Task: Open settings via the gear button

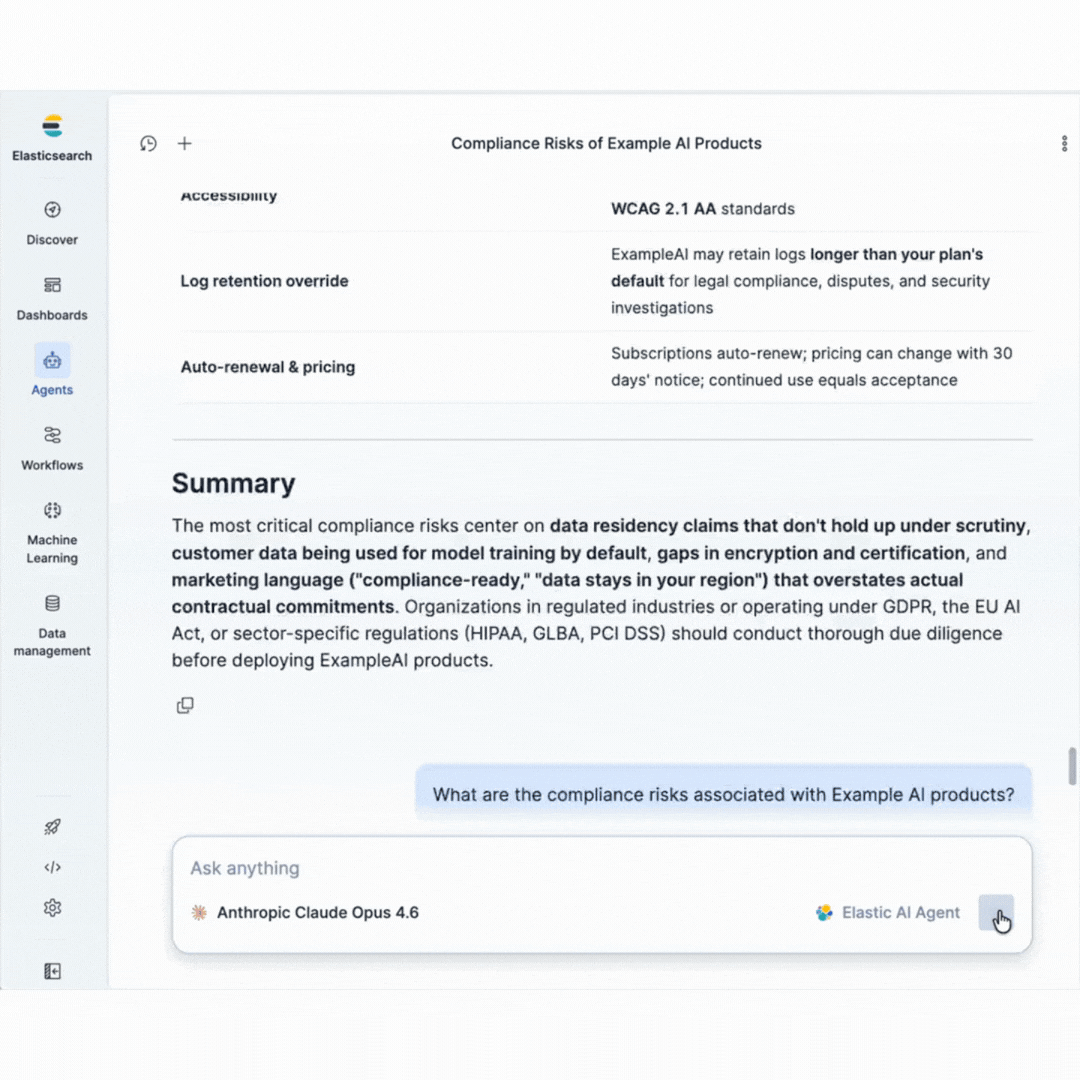Action: 52,907
